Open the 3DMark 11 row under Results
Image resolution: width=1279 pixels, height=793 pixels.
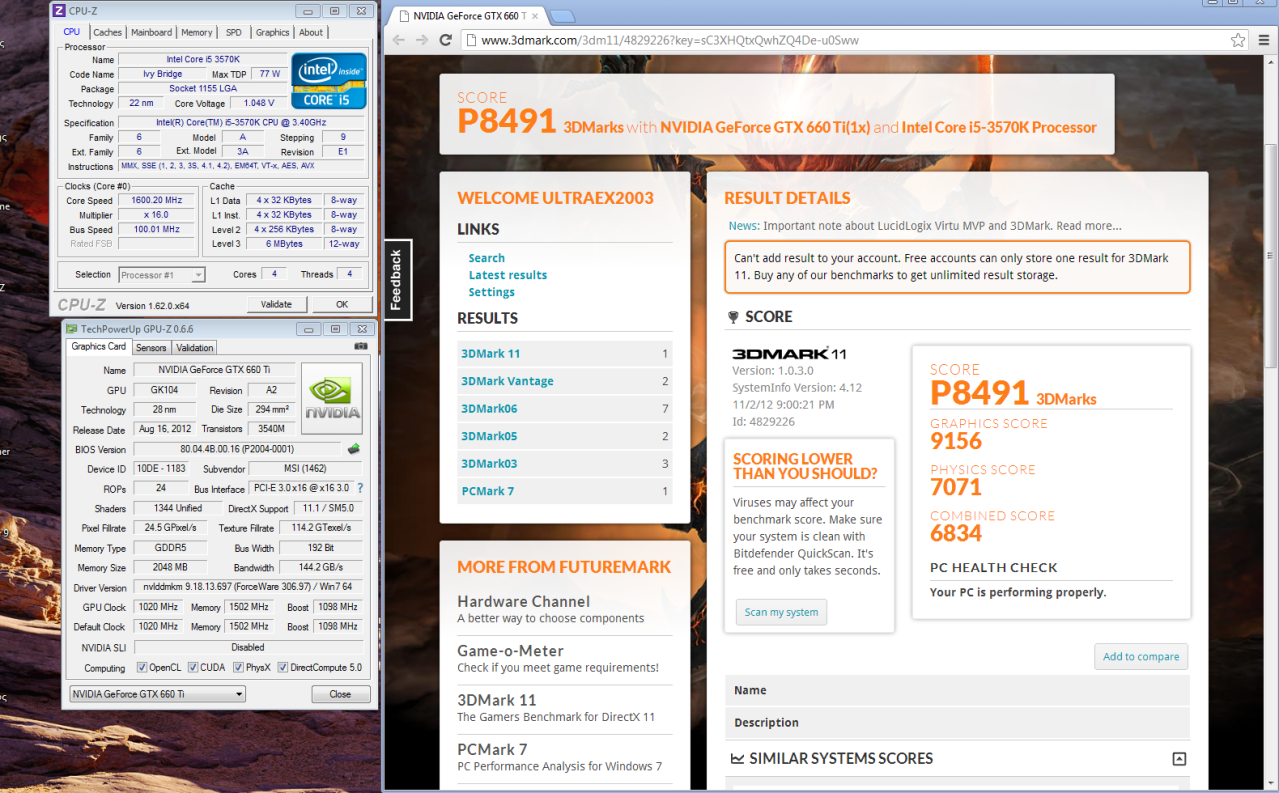(x=565, y=354)
